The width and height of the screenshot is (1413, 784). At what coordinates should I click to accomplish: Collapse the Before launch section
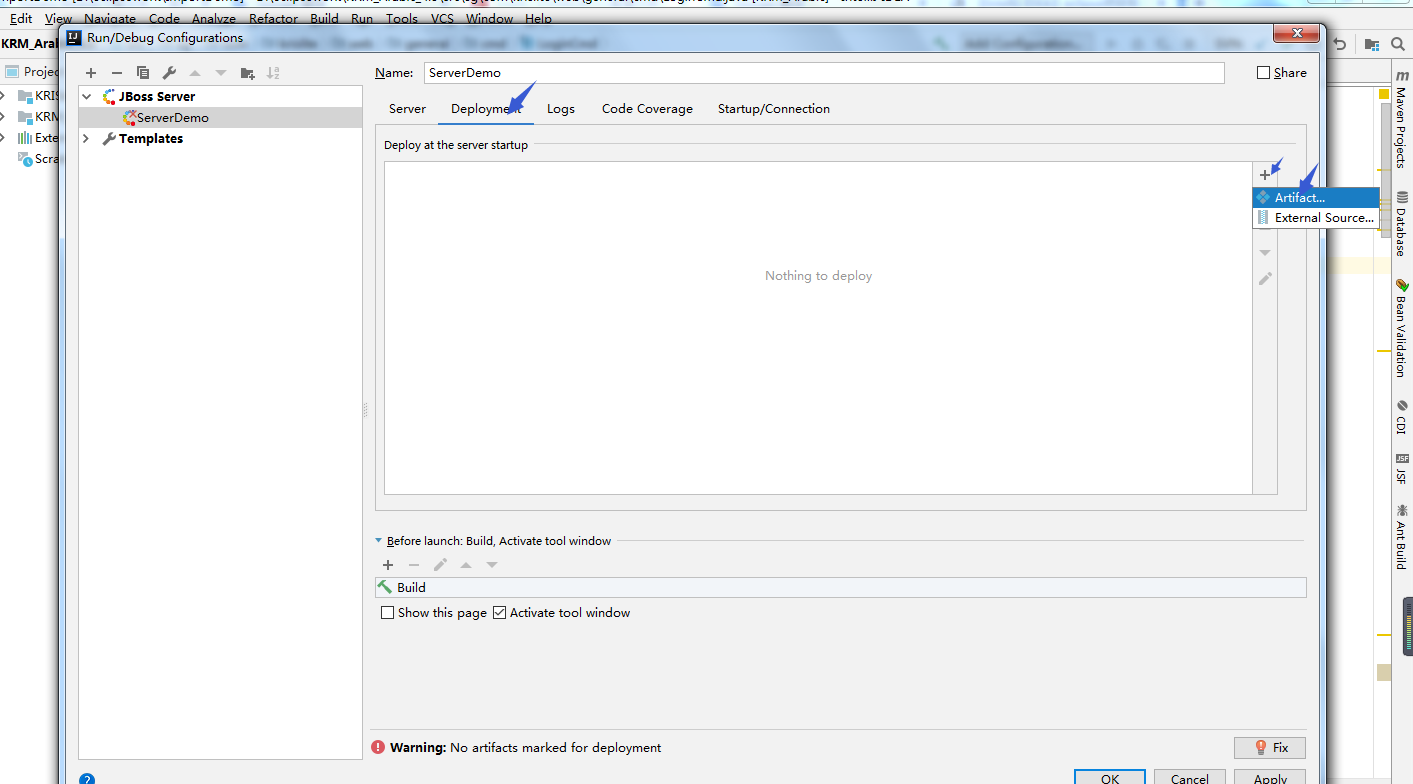coord(378,541)
